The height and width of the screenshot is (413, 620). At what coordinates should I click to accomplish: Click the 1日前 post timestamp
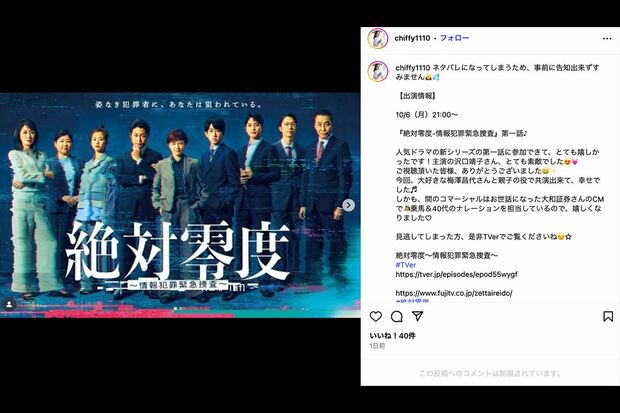pos(377,346)
